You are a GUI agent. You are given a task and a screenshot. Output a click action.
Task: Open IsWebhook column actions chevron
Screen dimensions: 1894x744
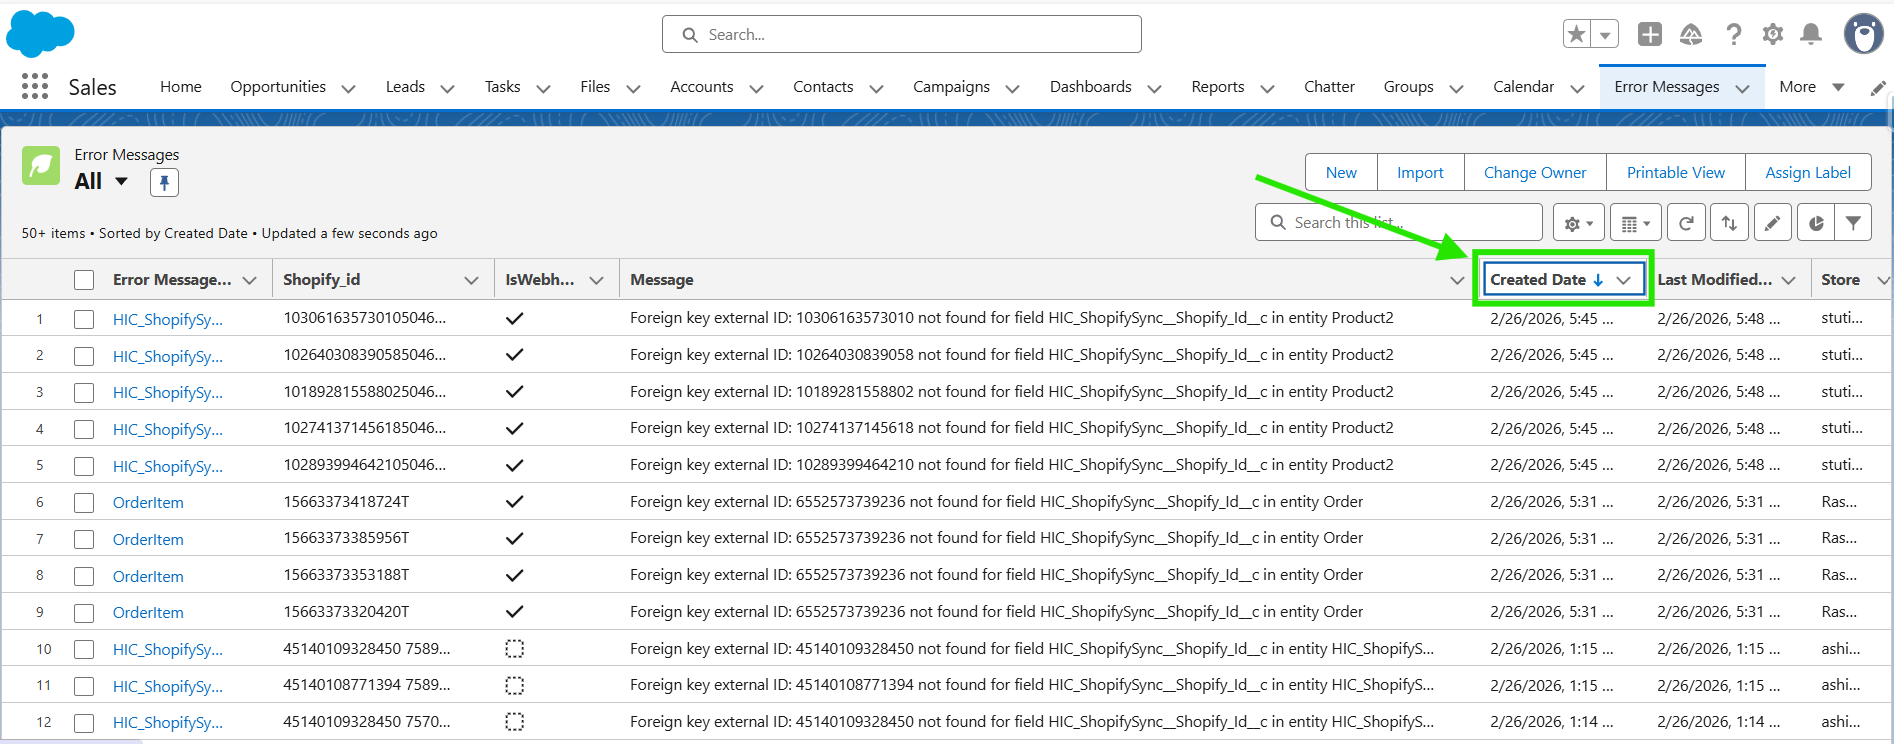tap(596, 280)
